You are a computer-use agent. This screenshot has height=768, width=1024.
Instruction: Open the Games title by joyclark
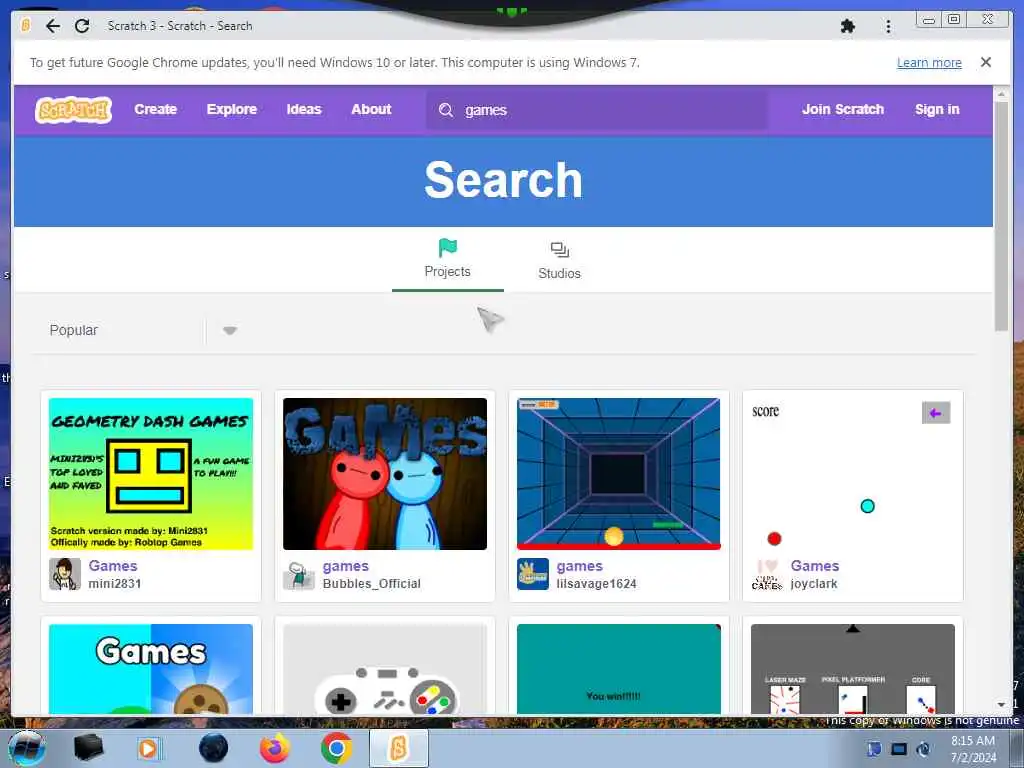click(x=814, y=566)
